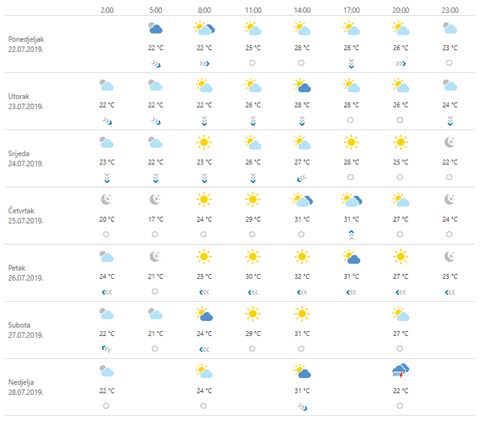Select the 14:00 column header
The height and width of the screenshot is (421, 490).
pyautogui.click(x=302, y=10)
